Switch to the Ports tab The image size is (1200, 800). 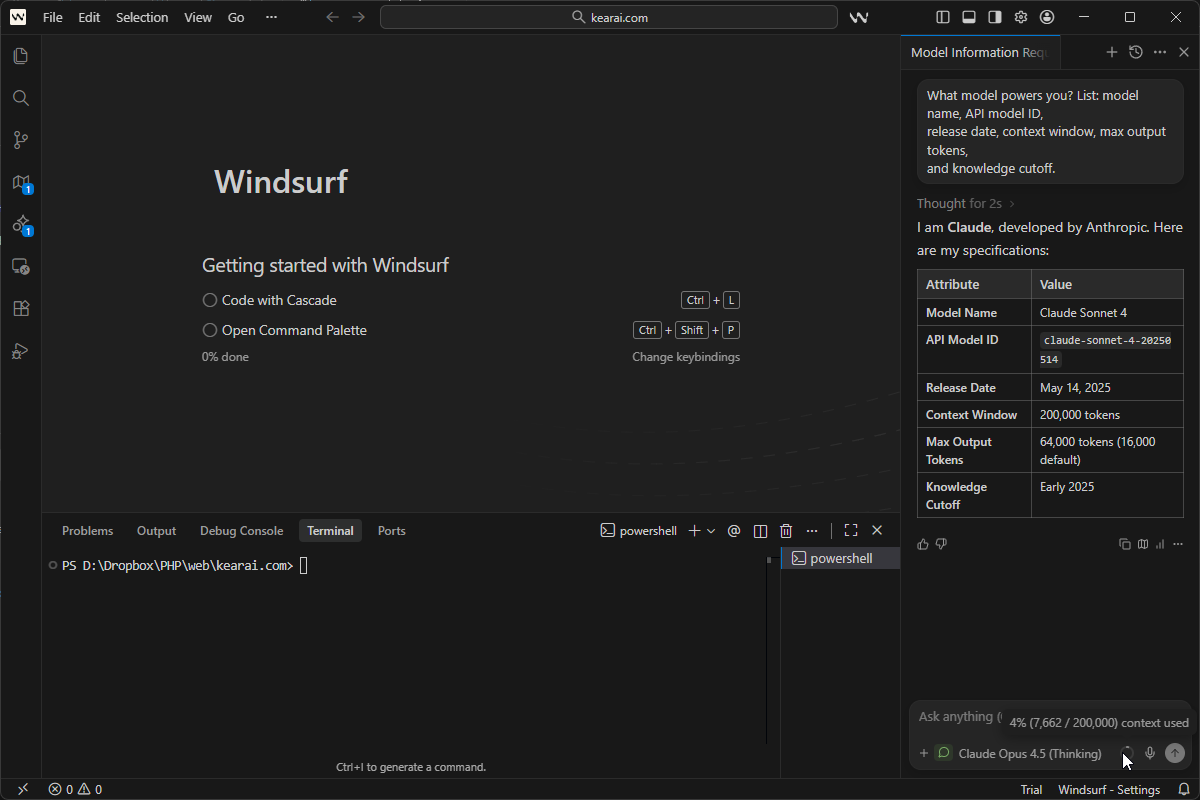point(391,531)
